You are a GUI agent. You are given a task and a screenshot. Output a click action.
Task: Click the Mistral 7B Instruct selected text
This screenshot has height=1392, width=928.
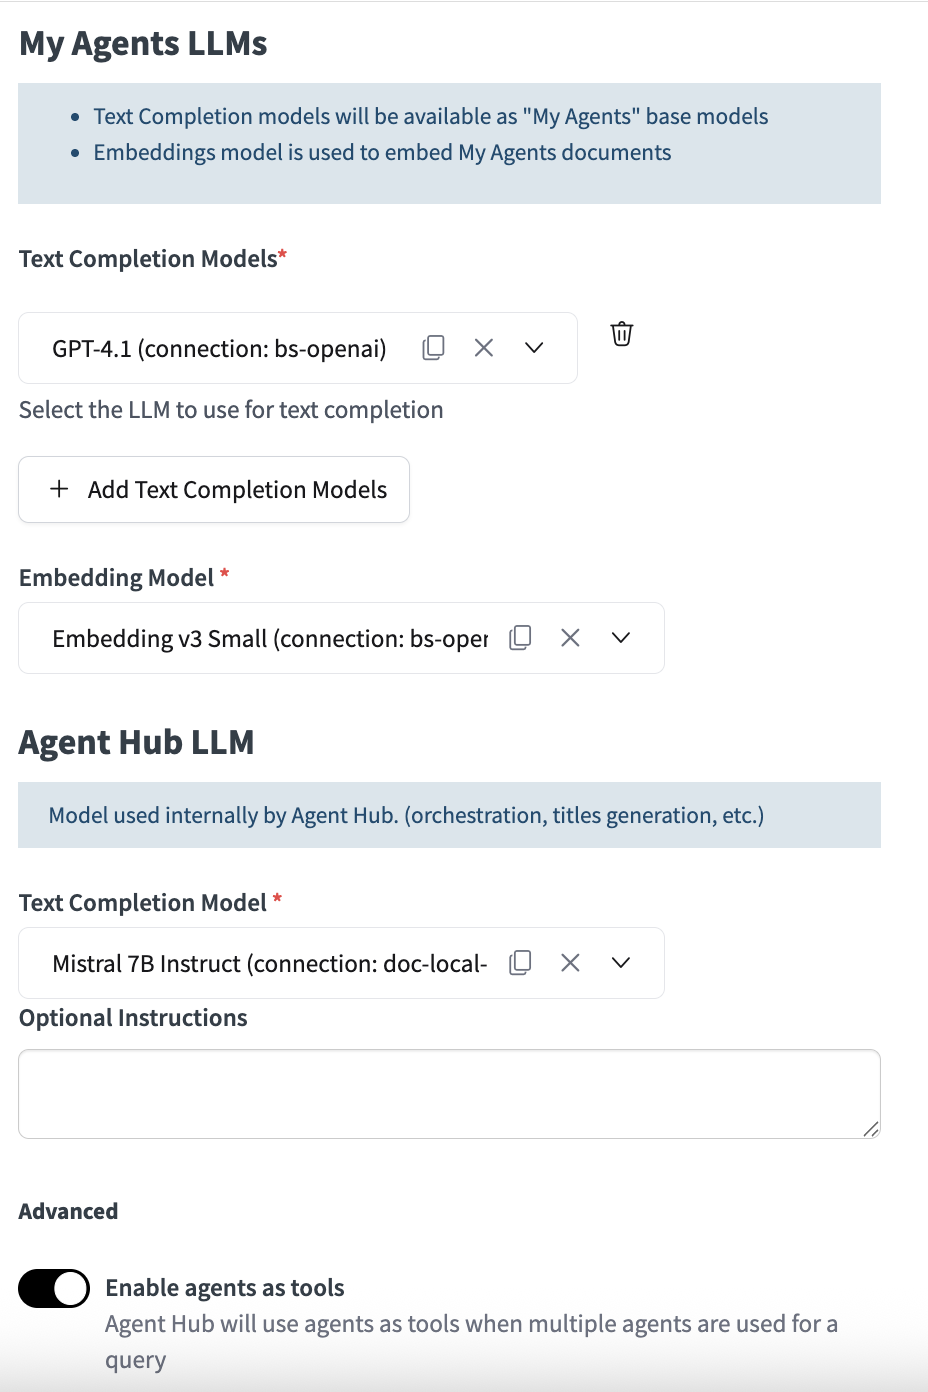point(270,964)
